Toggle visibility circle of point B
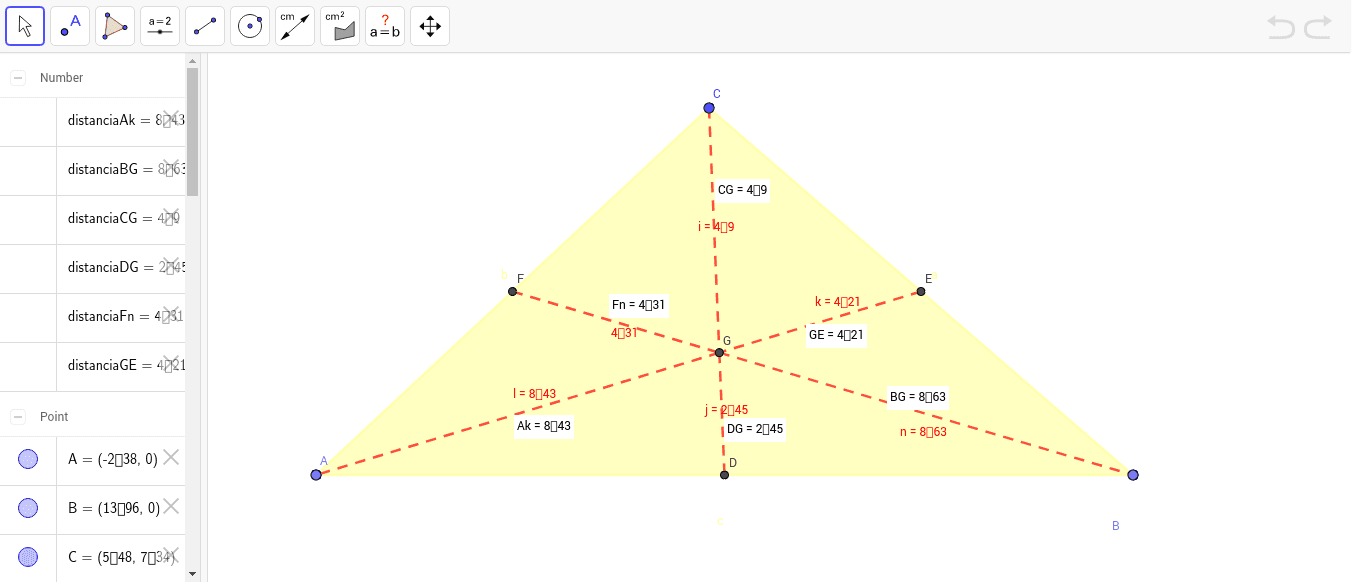 [28, 508]
